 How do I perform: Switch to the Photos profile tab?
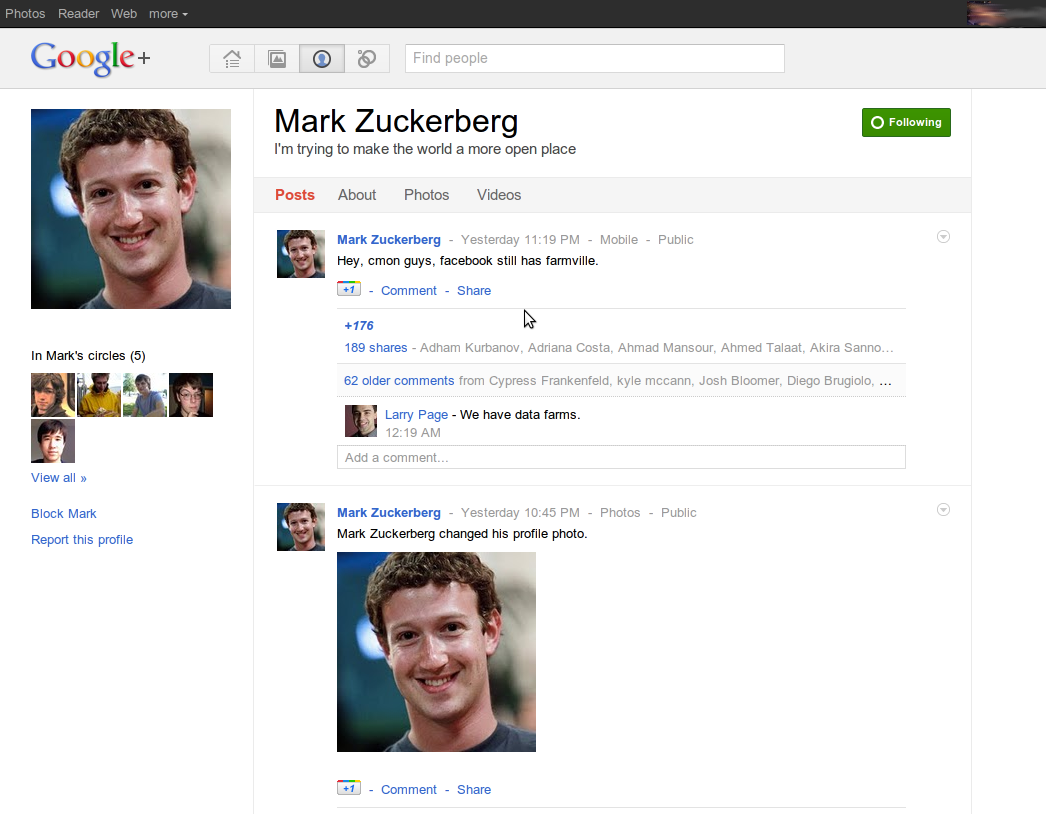click(426, 195)
